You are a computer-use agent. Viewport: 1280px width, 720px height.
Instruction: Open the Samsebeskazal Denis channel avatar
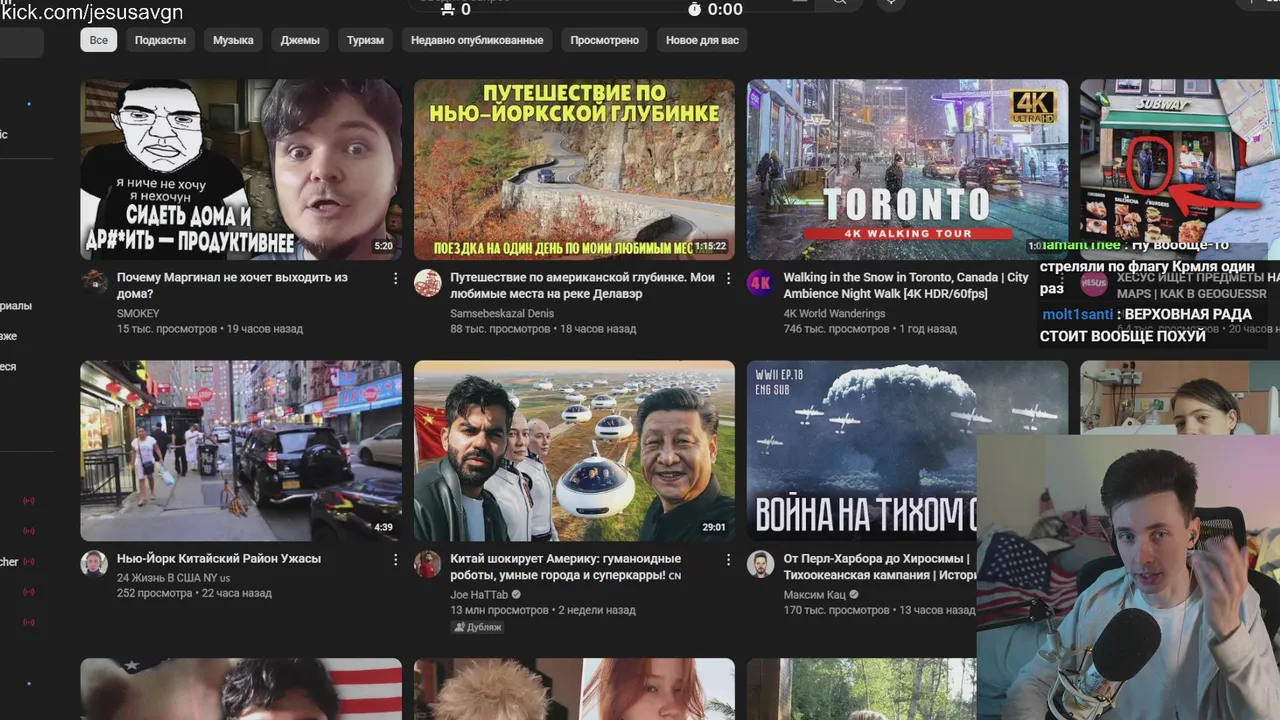click(x=428, y=282)
